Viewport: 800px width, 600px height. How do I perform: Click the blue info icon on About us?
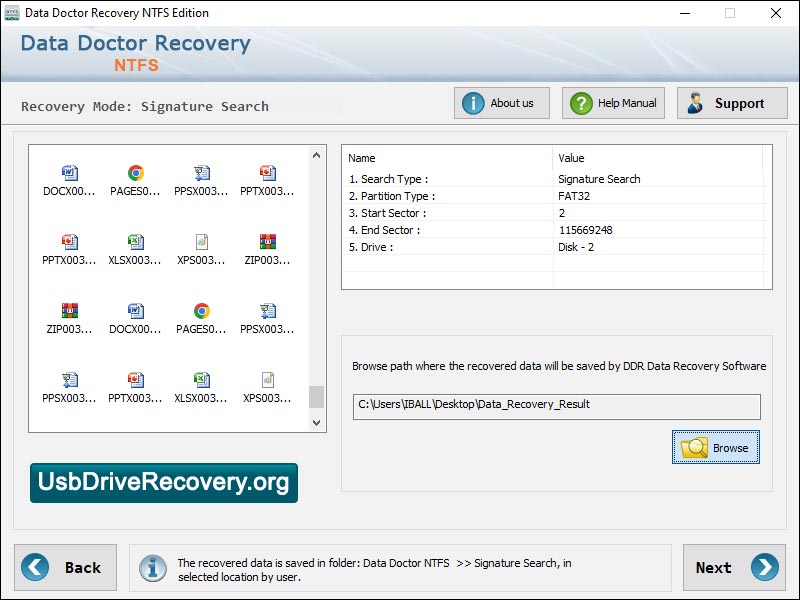[472, 102]
